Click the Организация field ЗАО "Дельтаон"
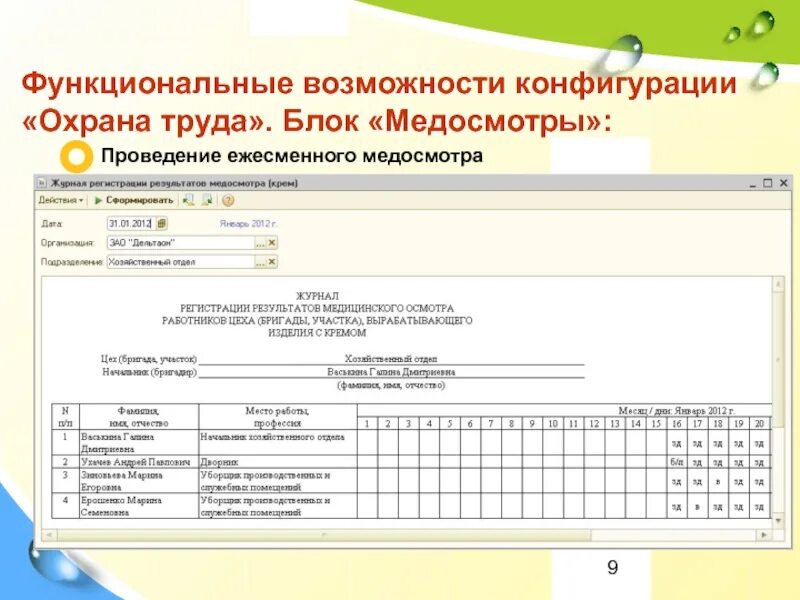This screenshot has height=600, width=800. pos(181,243)
